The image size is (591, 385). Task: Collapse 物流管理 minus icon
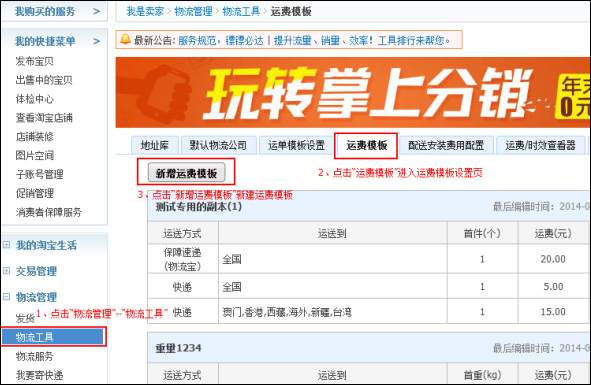tap(6, 297)
